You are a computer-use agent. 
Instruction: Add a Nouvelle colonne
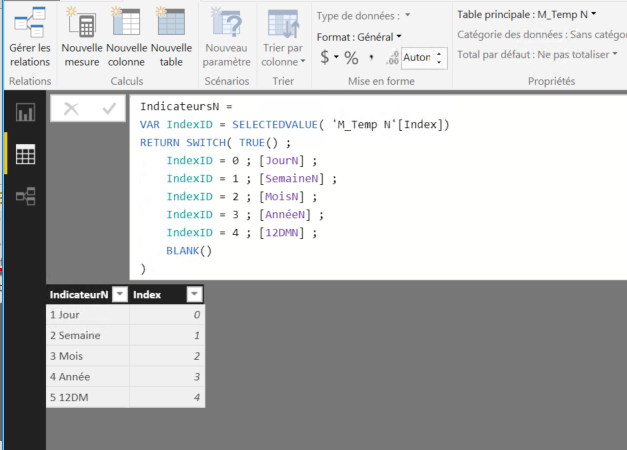(x=126, y=37)
